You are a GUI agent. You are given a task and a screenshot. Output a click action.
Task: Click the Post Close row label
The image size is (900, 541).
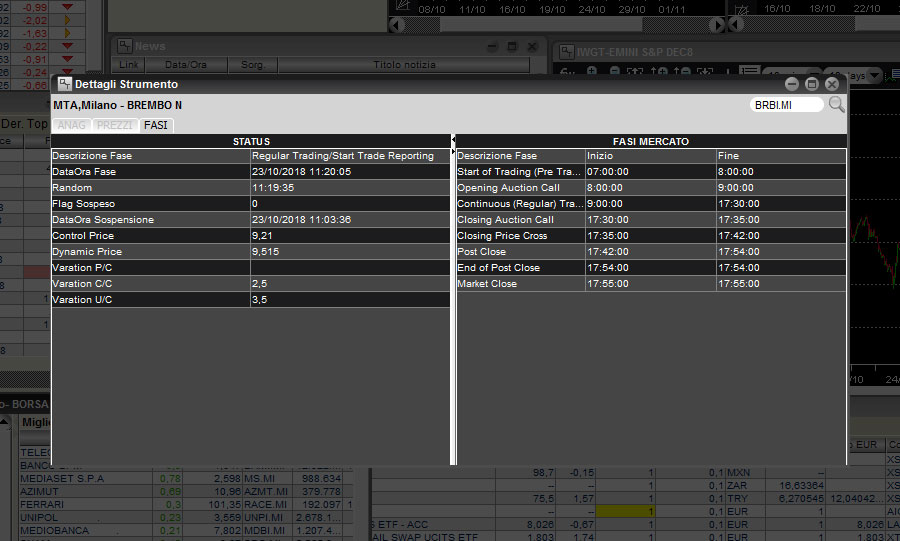tap(482, 252)
